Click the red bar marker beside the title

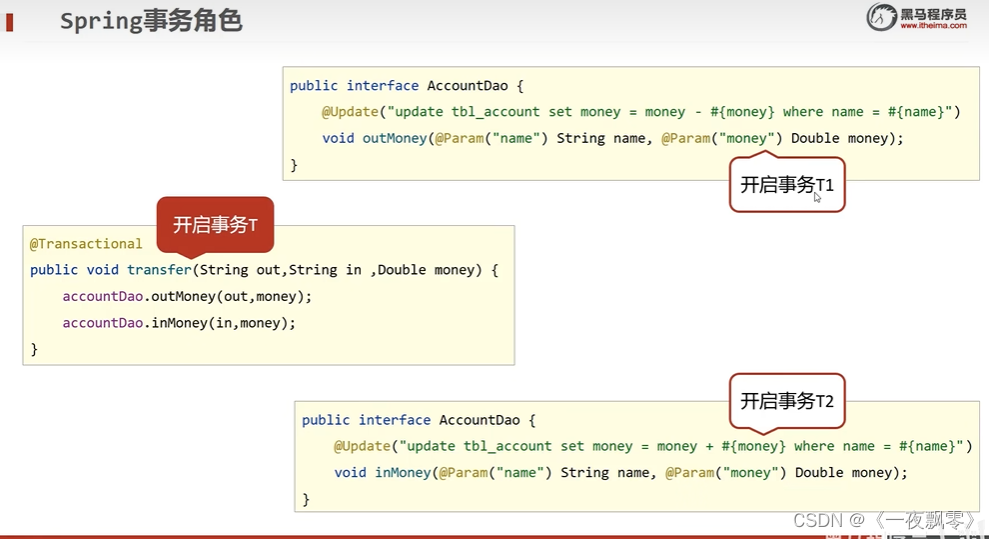[x=9, y=23]
